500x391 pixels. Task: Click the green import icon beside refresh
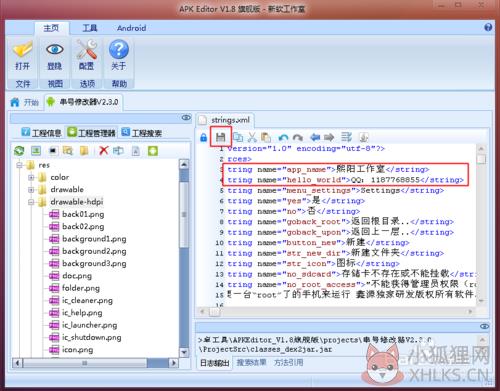[36, 151]
